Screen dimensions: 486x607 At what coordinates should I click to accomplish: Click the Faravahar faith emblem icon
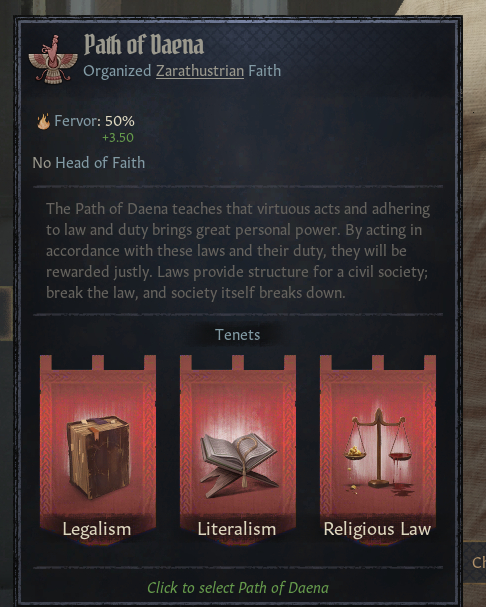[x=53, y=59]
